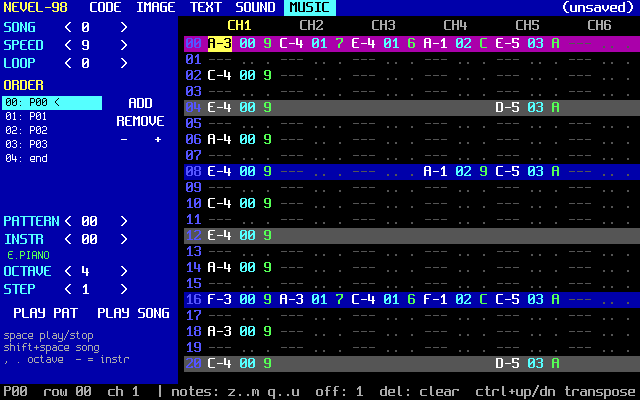Viewport: 640px width, 400px height.
Task: Select the CH4 channel header
Action: (x=455, y=26)
